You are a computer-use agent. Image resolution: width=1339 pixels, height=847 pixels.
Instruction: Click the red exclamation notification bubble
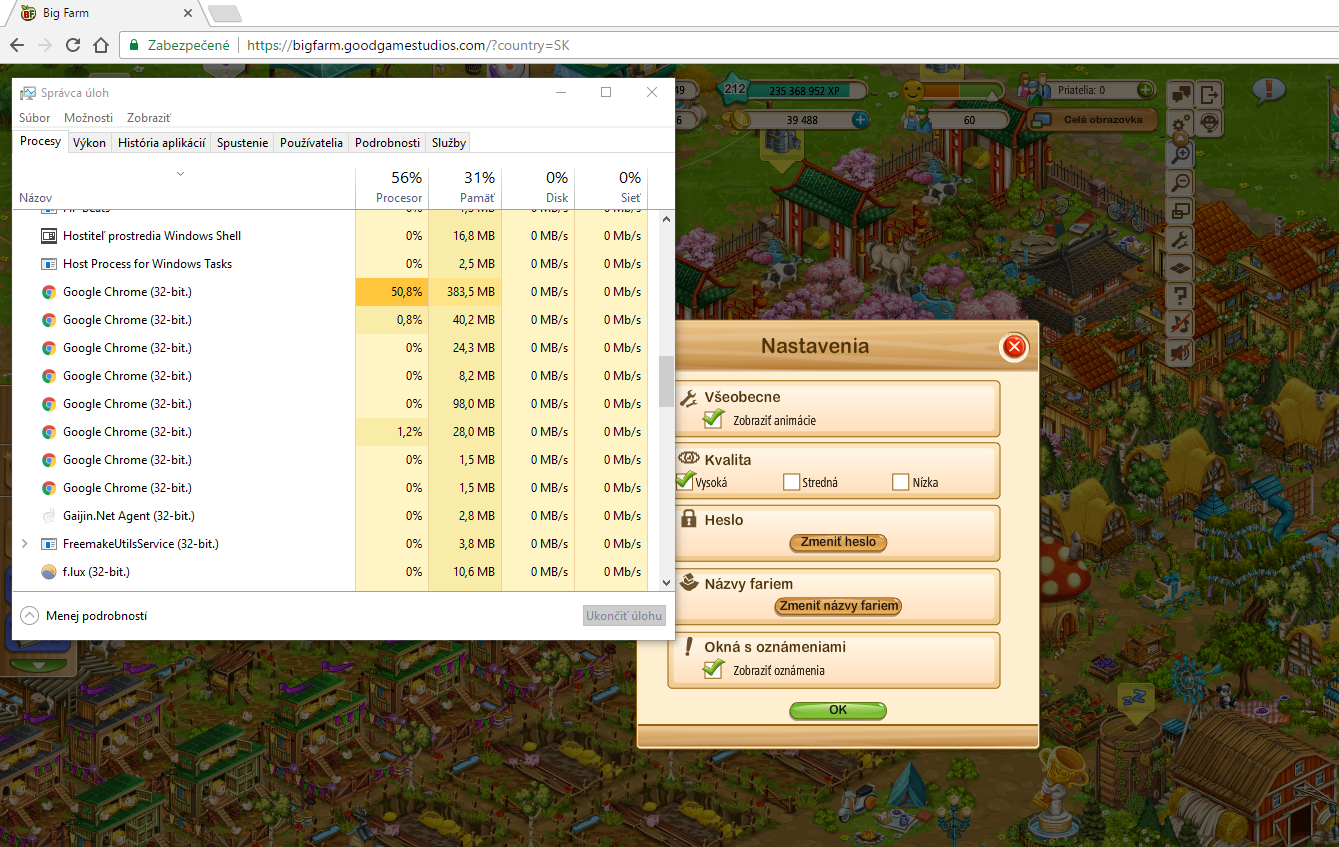[x=1268, y=91]
